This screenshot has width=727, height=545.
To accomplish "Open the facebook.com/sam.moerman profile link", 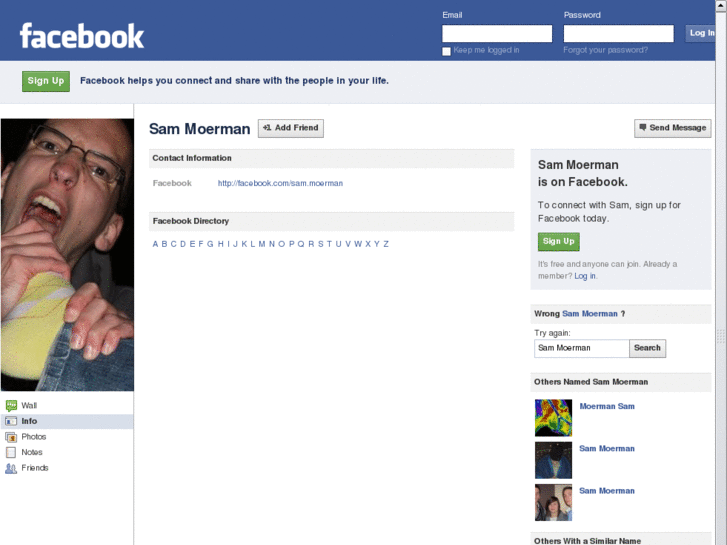I will (x=281, y=183).
